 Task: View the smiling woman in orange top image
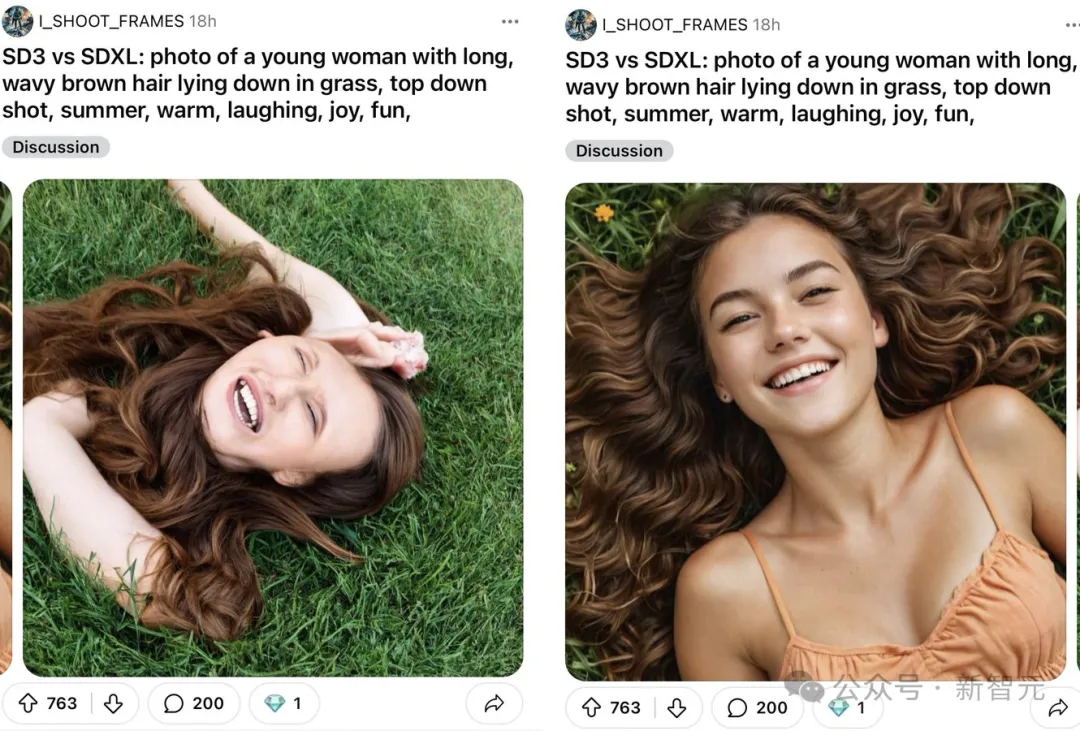click(x=816, y=431)
